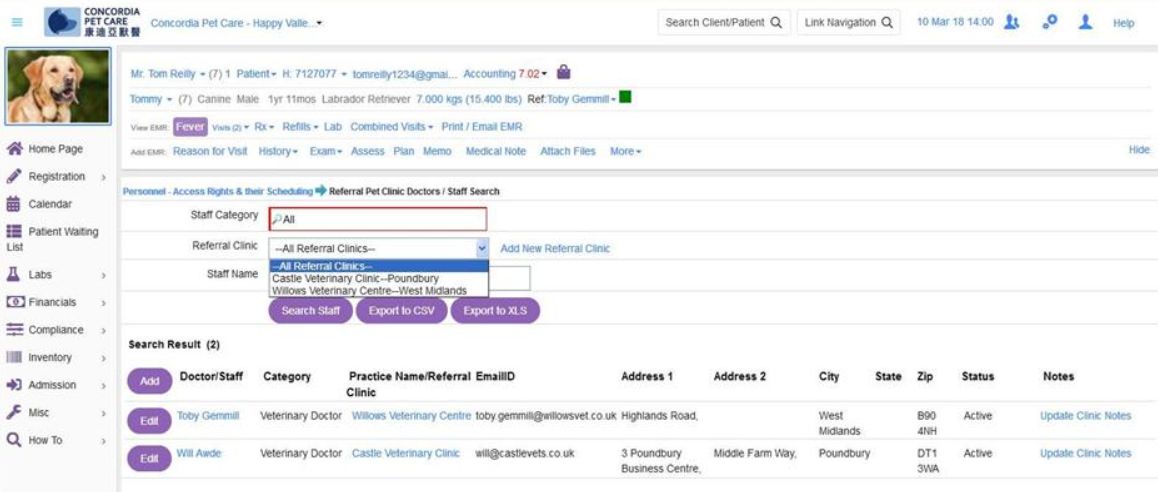Open the Lab link

tap(333, 127)
